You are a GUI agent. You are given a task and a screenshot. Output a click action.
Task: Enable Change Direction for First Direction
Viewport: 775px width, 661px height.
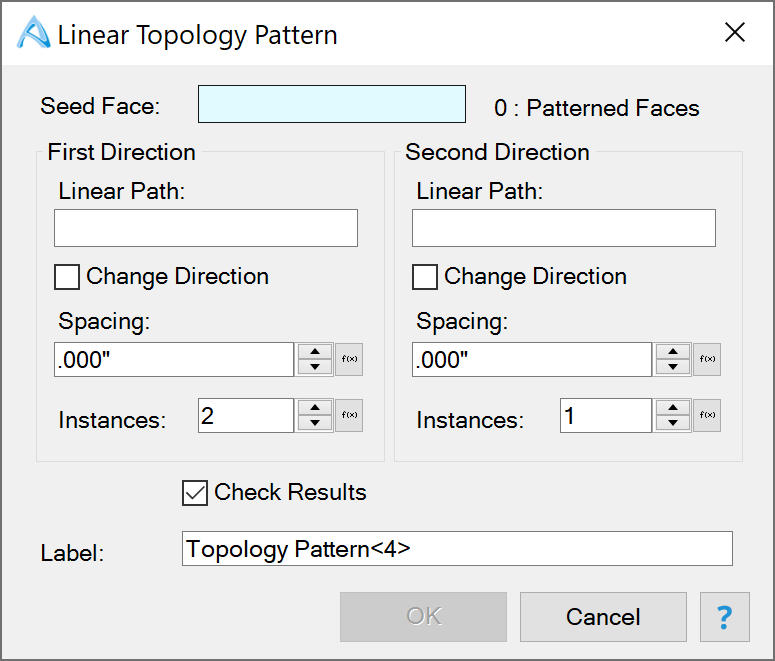click(68, 277)
